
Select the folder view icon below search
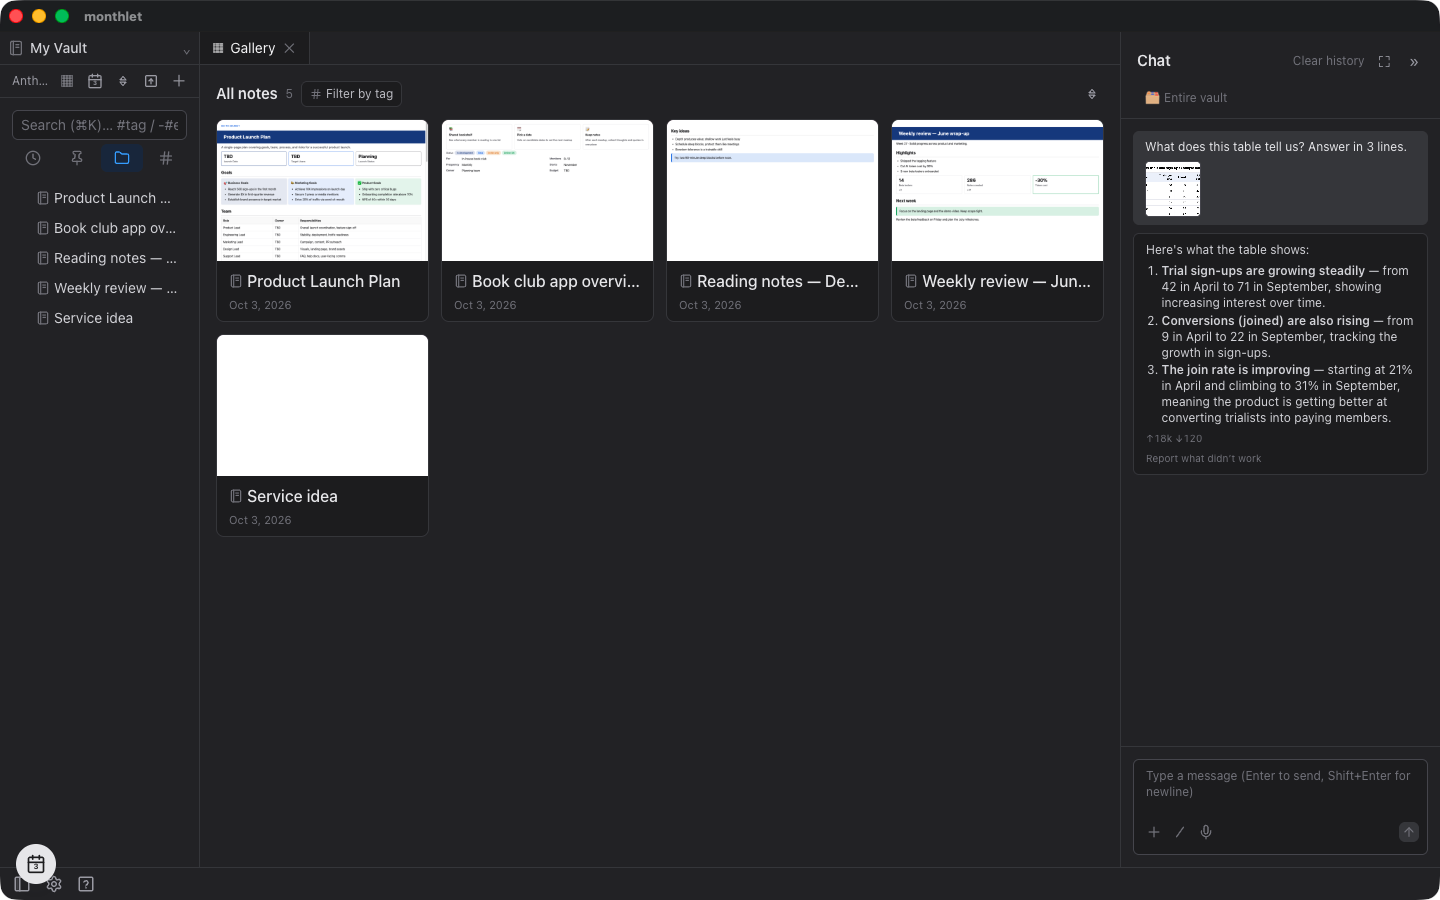click(x=122, y=158)
